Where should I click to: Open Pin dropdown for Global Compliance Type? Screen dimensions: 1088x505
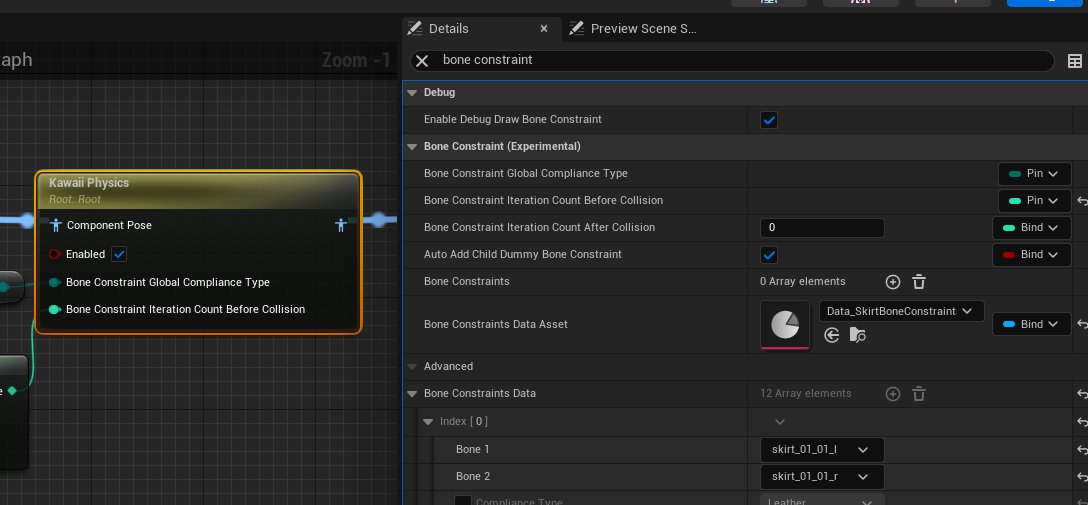coord(1034,173)
